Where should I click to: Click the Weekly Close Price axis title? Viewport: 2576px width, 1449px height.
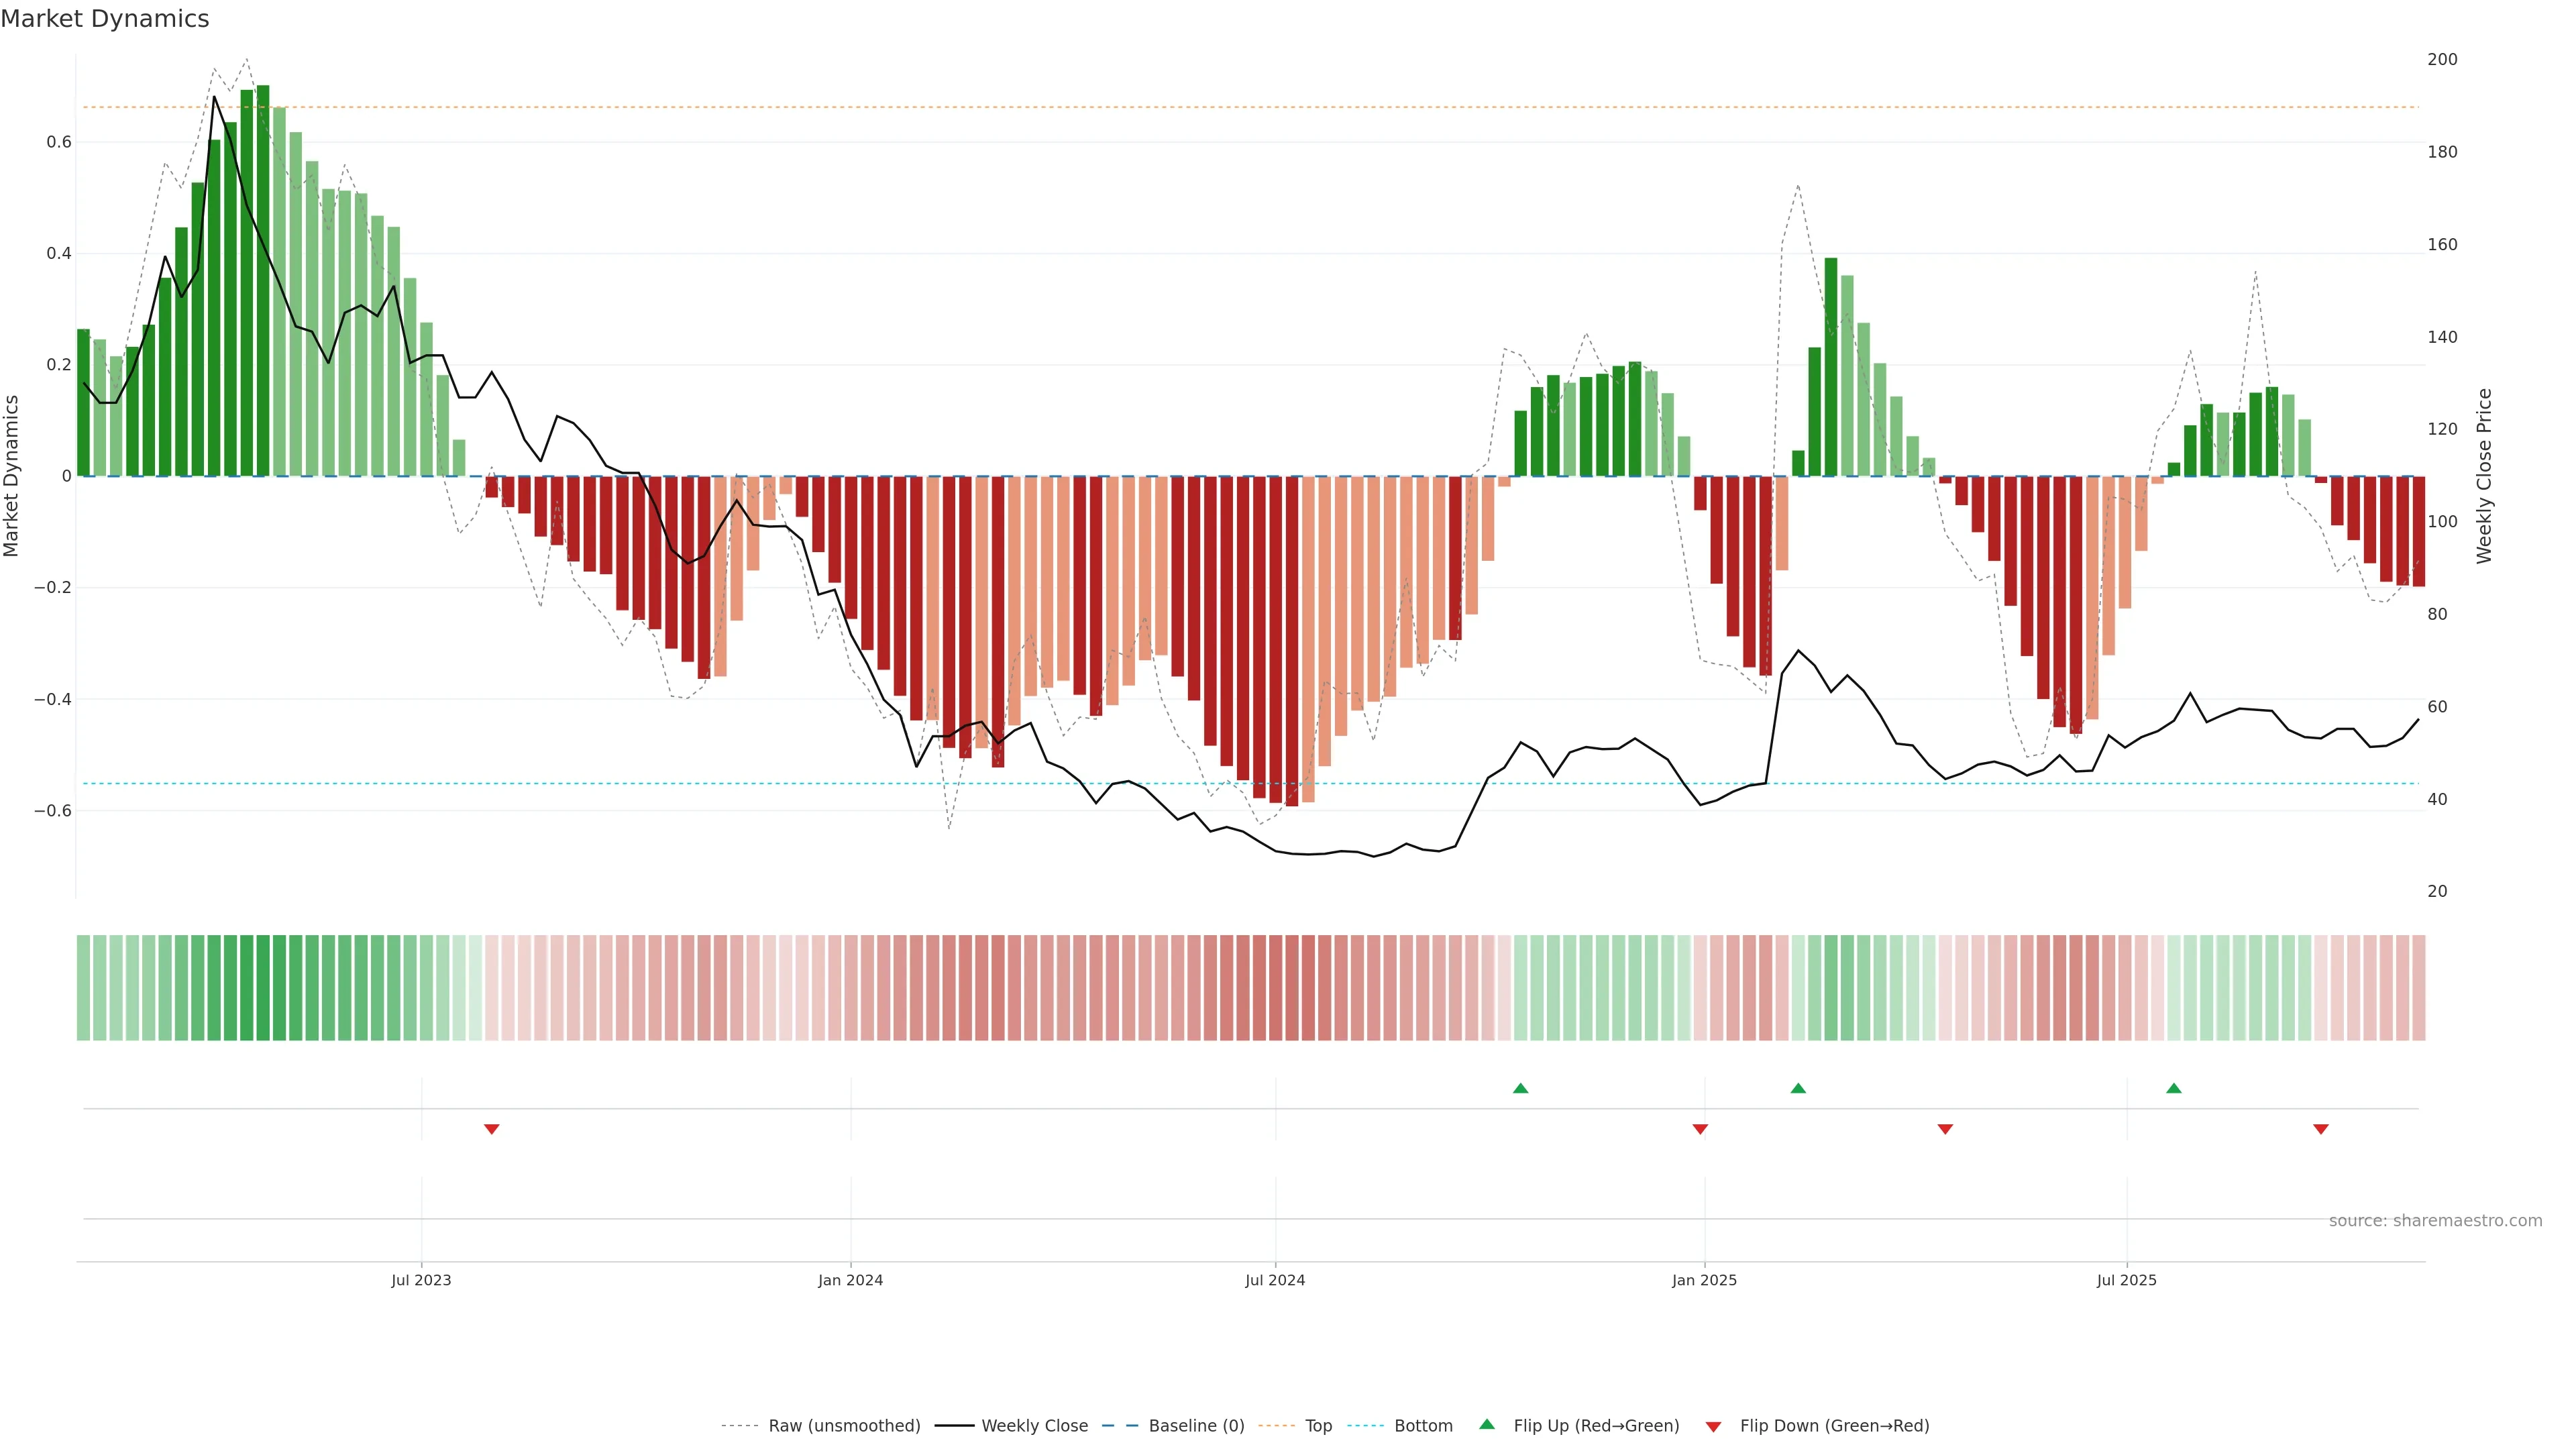pos(2484,476)
